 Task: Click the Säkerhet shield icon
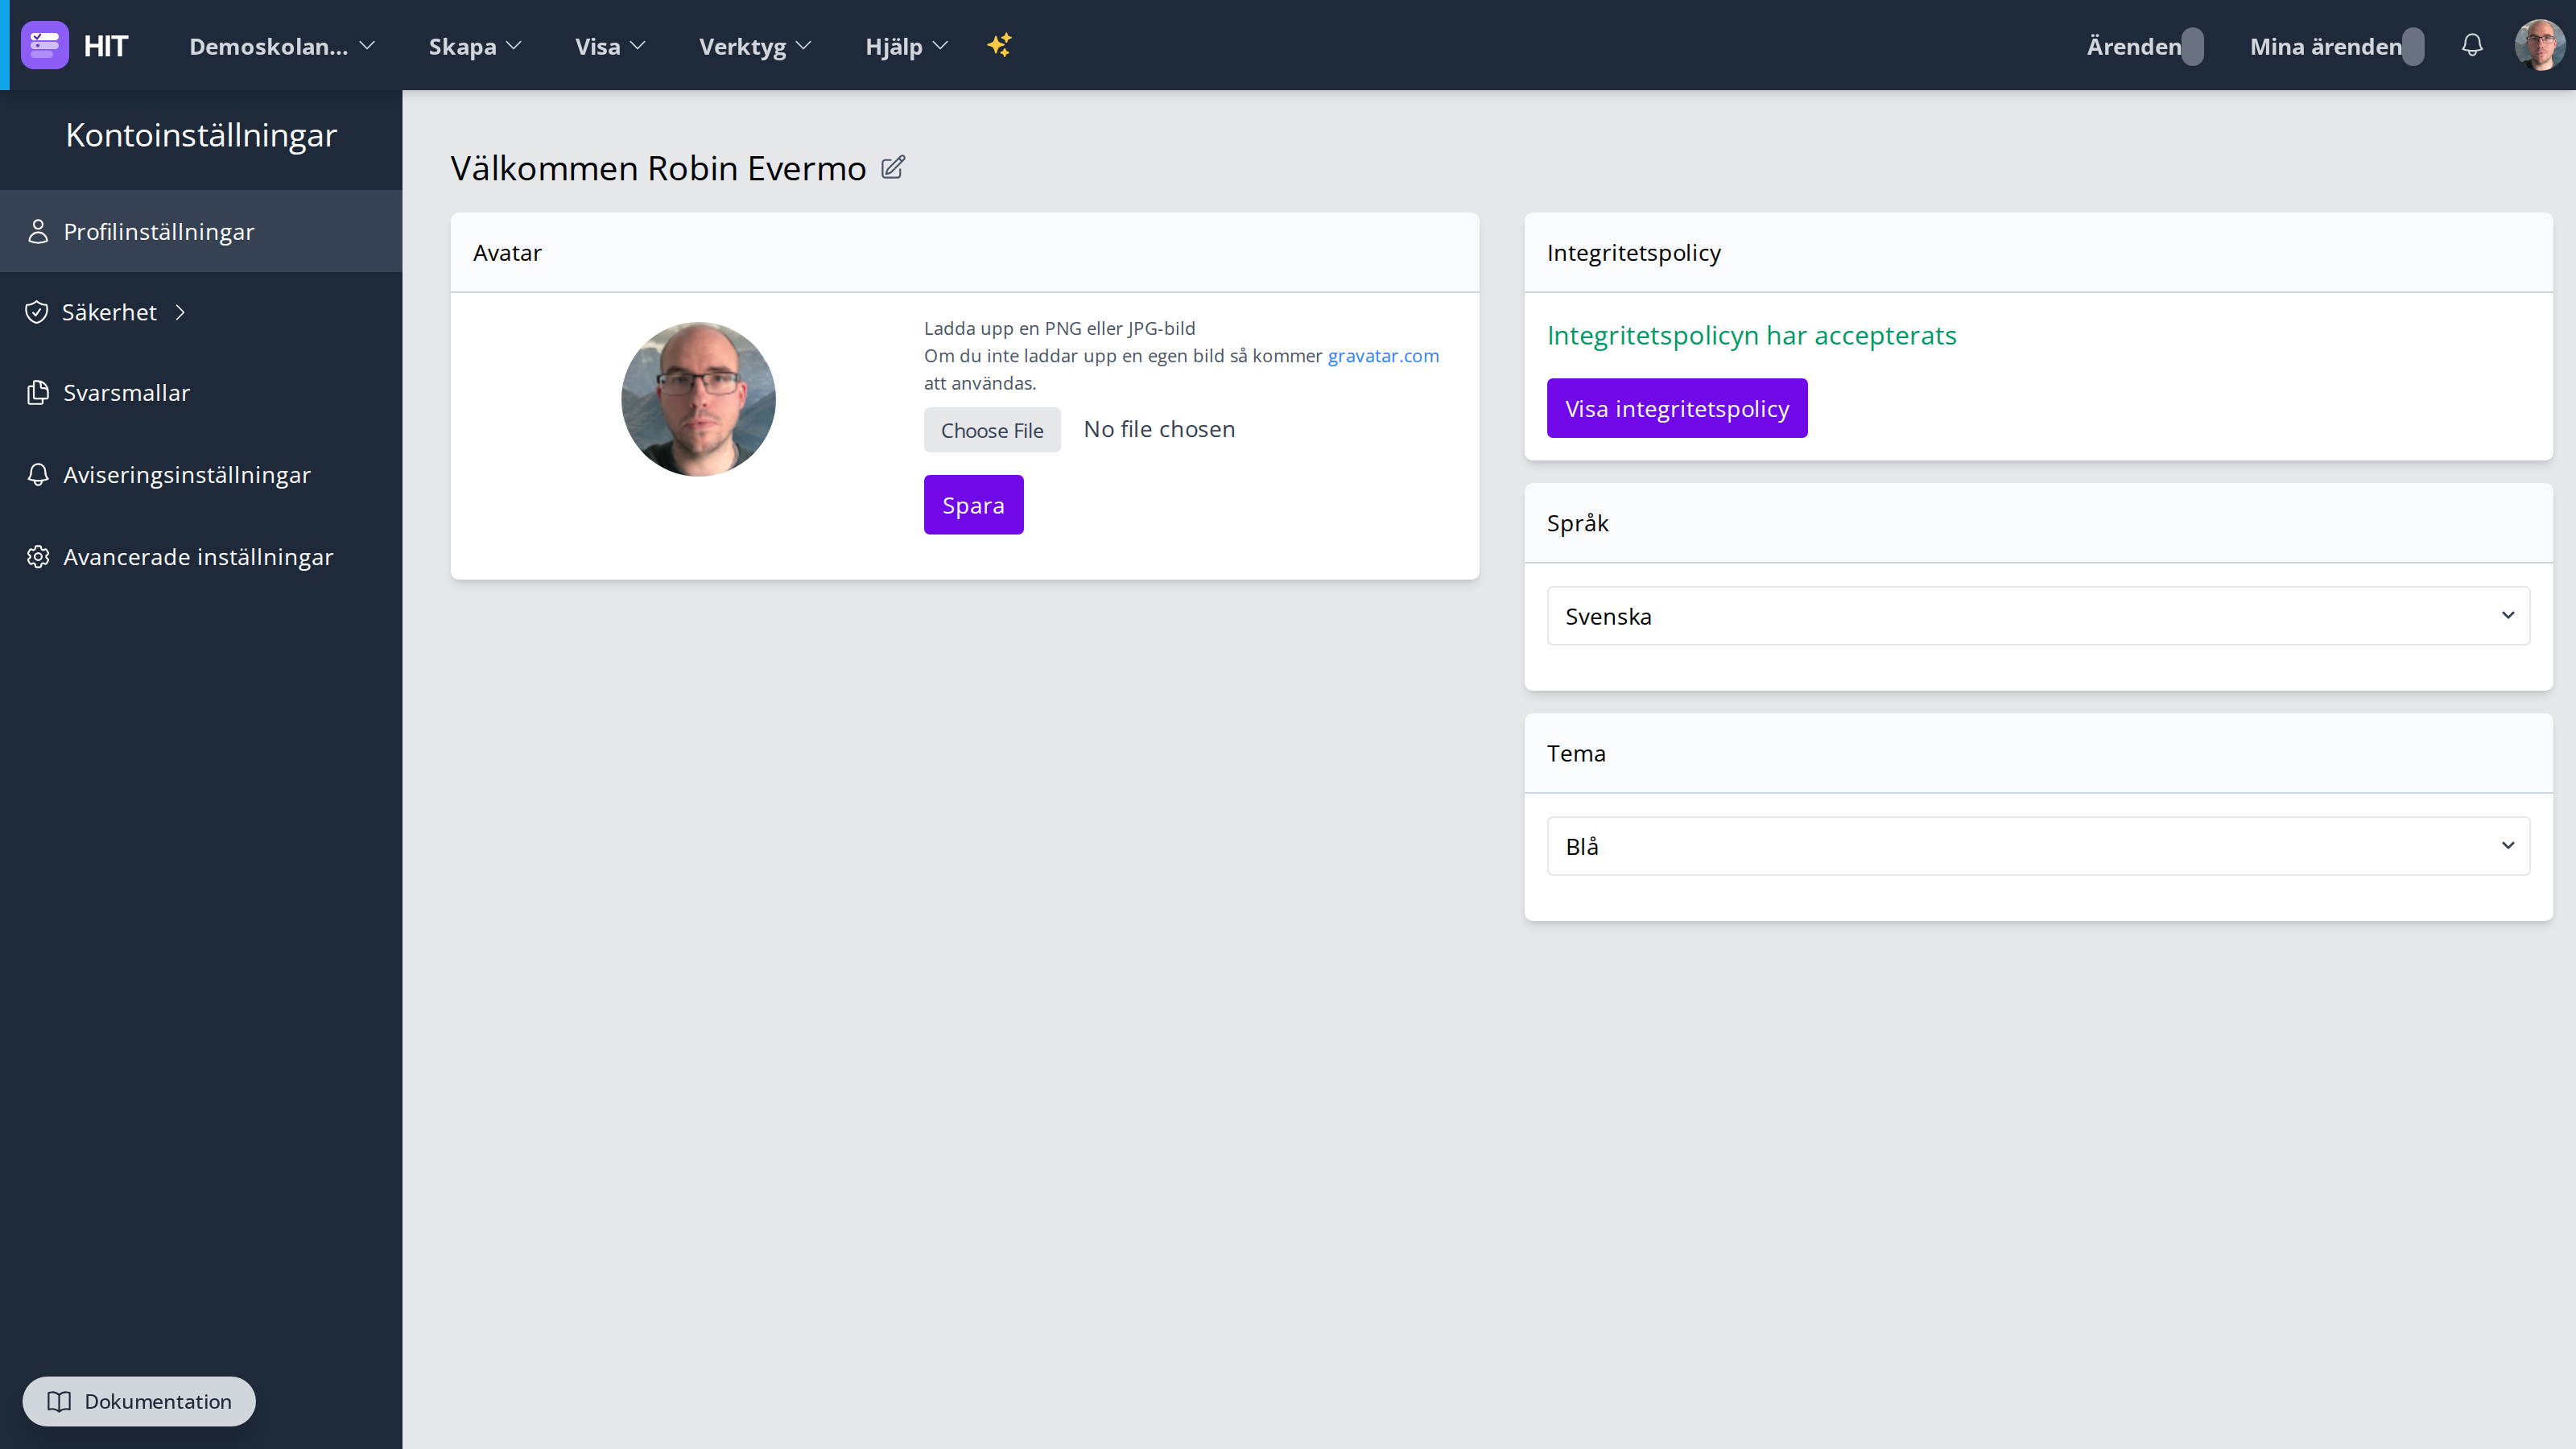click(x=37, y=312)
